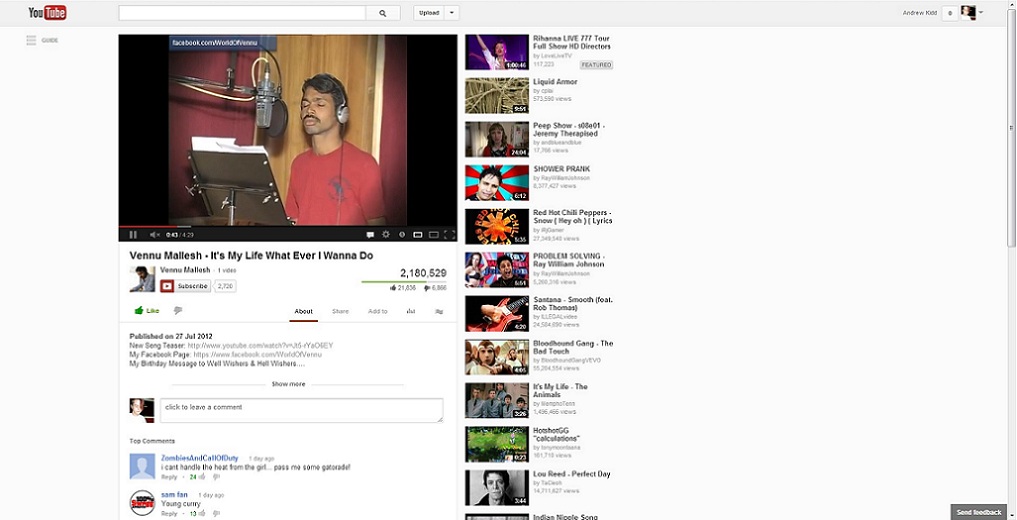Switch player to large size mode
Screen dimensions: 1017x520
pyautogui.click(x=434, y=235)
